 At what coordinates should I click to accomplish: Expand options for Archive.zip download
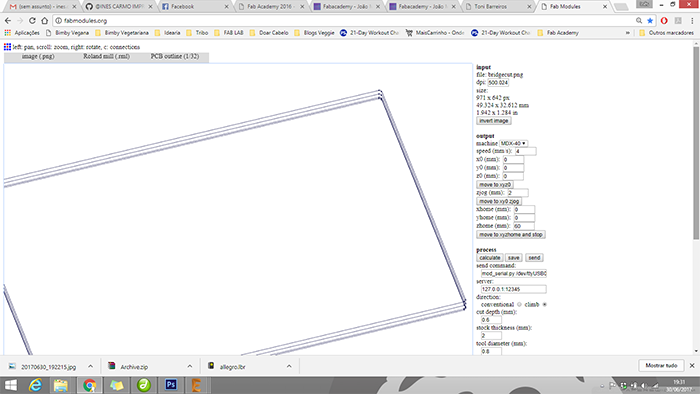point(190,366)
